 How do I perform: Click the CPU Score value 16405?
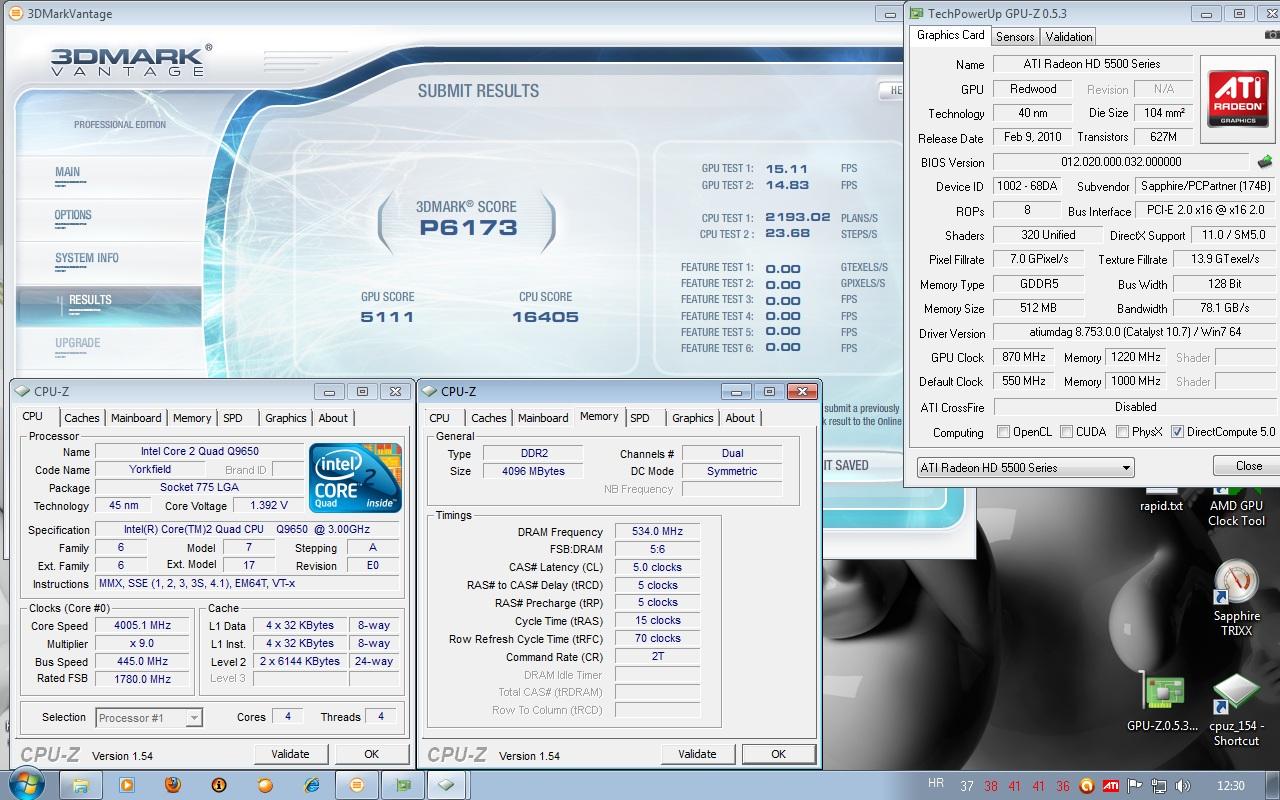point(545,317)
